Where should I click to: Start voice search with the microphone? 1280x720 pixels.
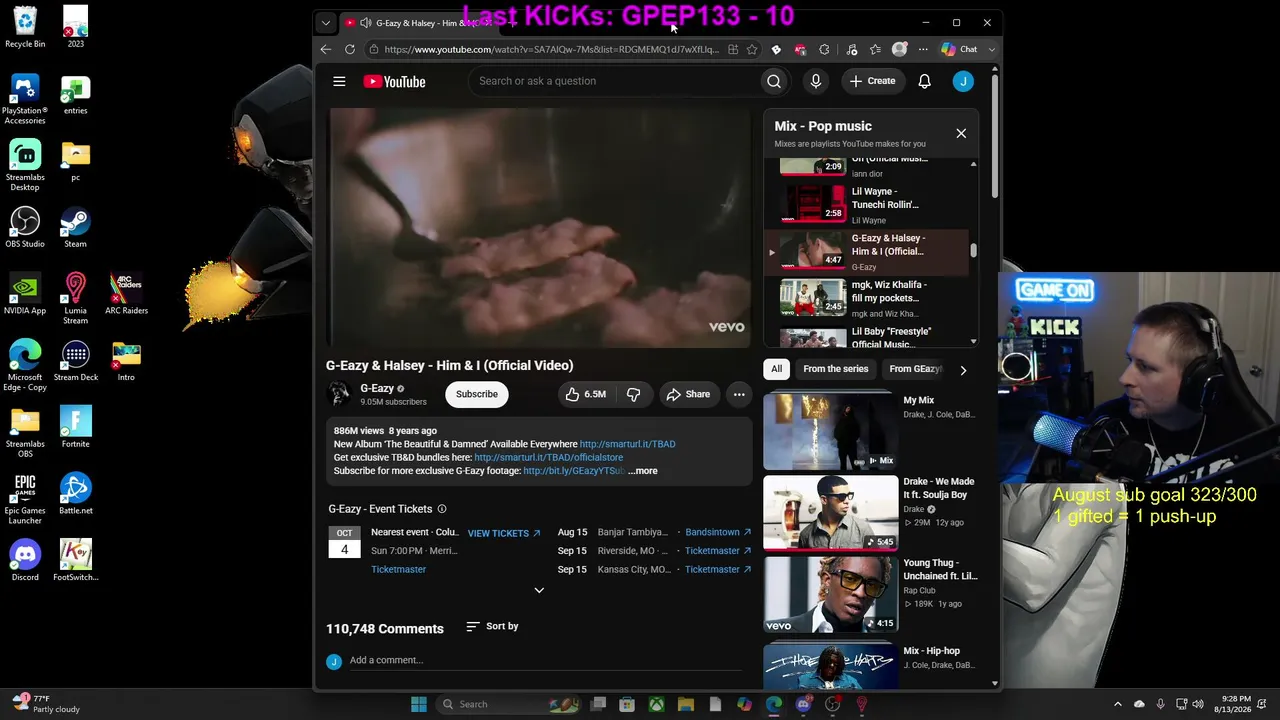[816, 81]
